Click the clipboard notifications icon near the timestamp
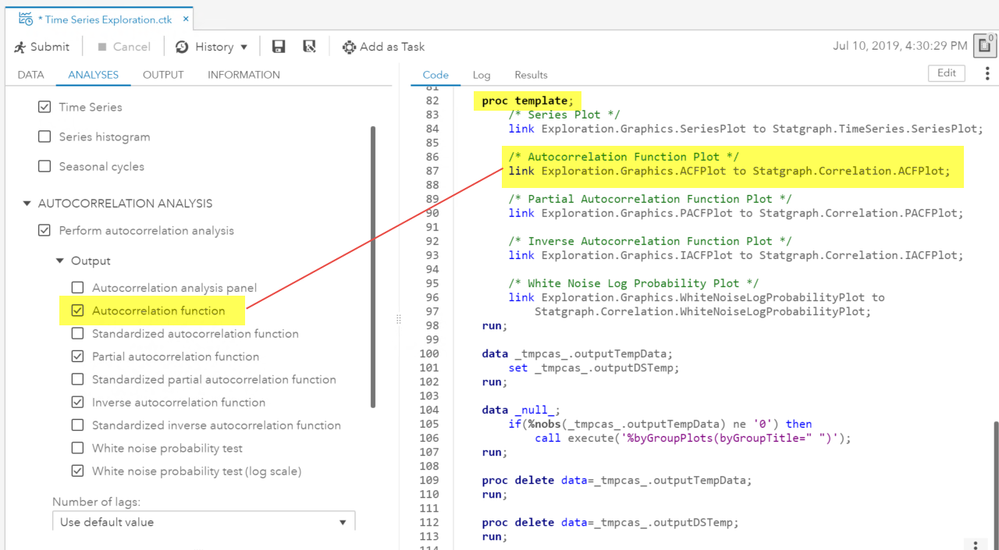The width and height of the screenshot is (999, 550). pos(985,45)
